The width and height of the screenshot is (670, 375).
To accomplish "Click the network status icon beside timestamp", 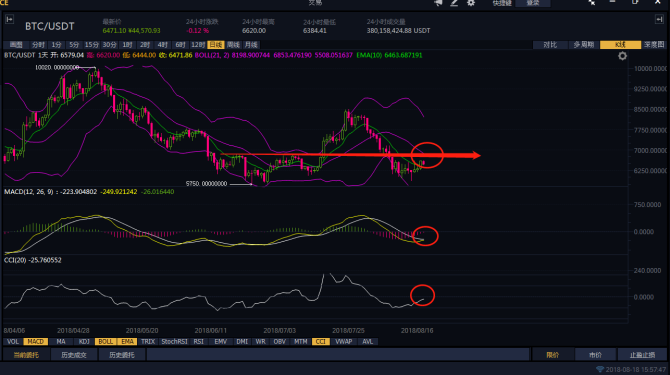I will click(x=599, y=369).
